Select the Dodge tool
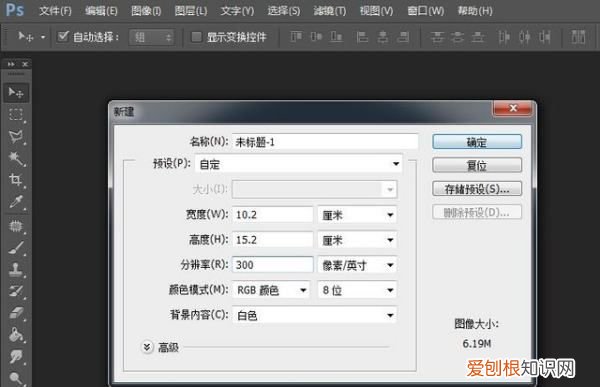 click(16, 378)
